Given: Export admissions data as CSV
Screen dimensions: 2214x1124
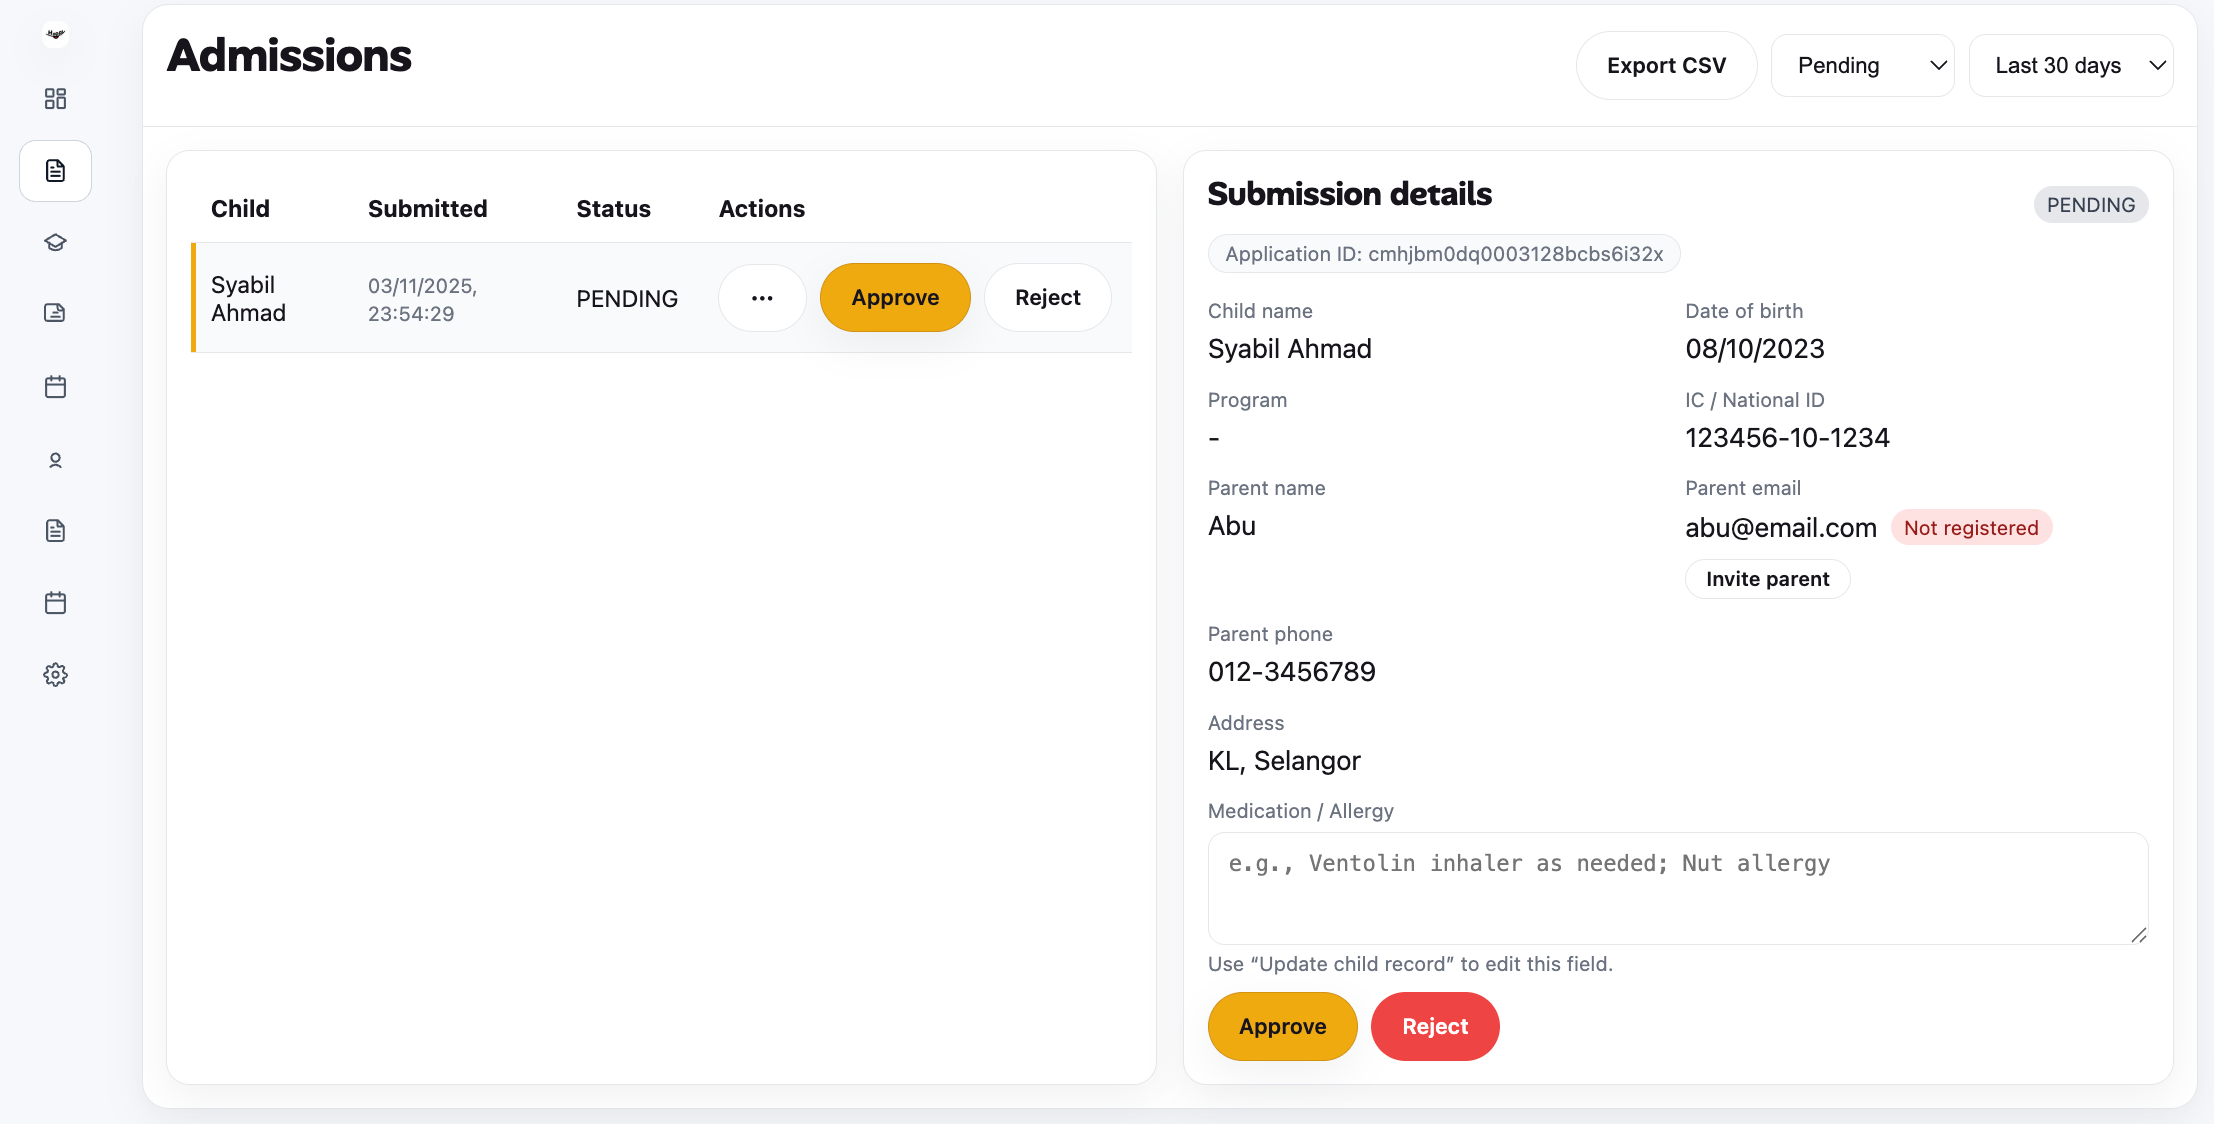Looking at the screenshot, I should click(x=1665, y=65).
